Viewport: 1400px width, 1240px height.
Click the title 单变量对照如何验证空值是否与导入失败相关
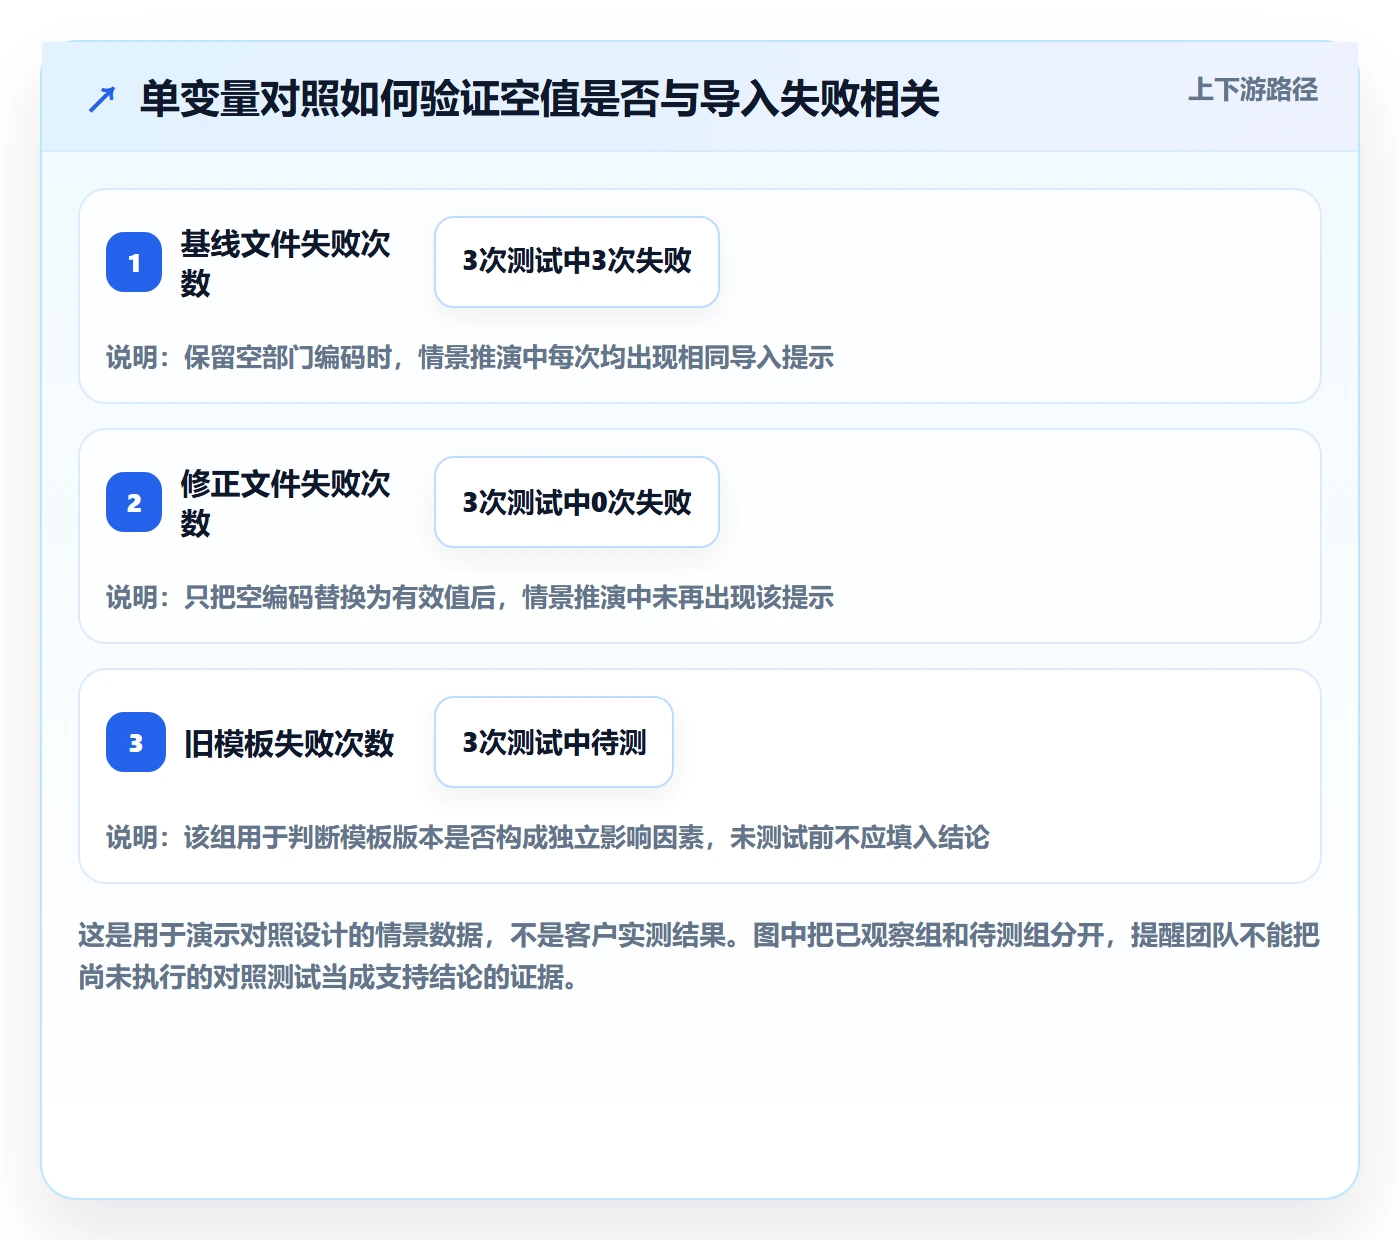[x=539, y=99]
